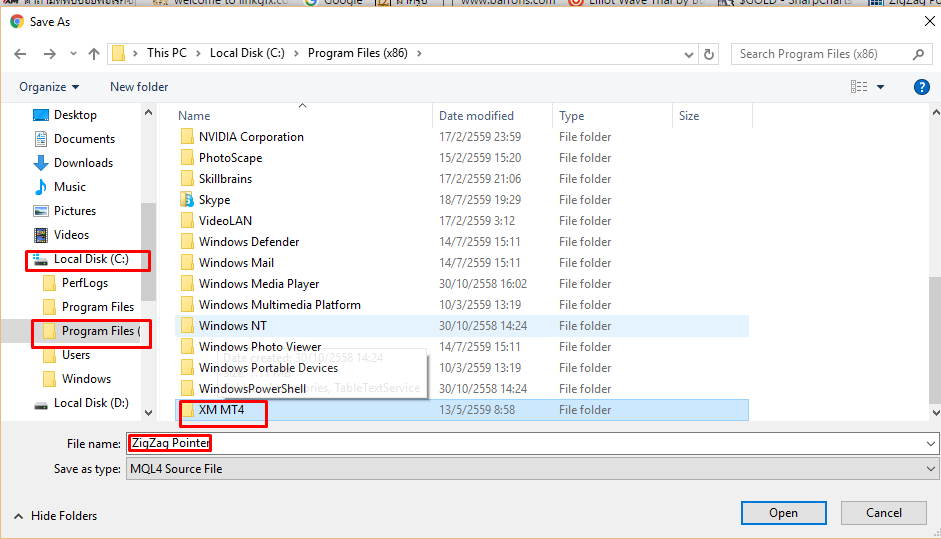Select the Windows NT folder
Image resolution: width=941 pixels, height=539 pixels.
click(x=232, y=326)
